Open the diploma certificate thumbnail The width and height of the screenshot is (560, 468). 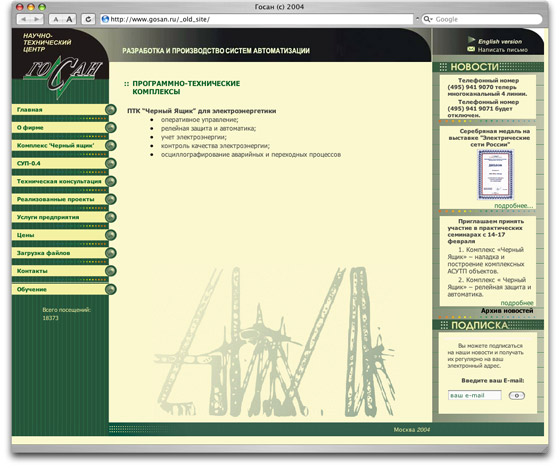(495, 175)
